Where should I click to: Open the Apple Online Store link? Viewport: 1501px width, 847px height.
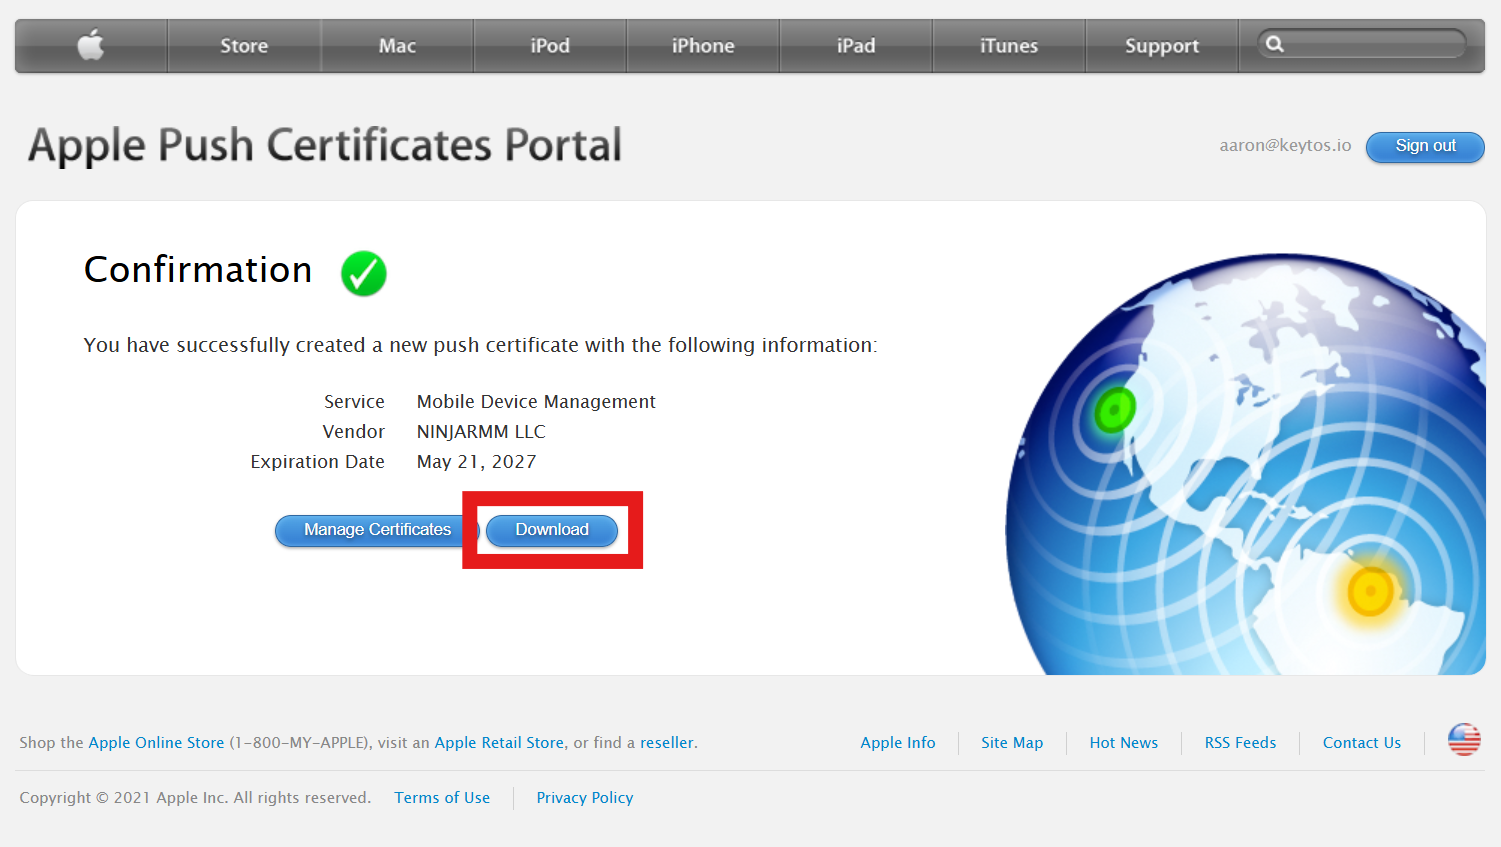pyautogui.click(x=156, y=743)
